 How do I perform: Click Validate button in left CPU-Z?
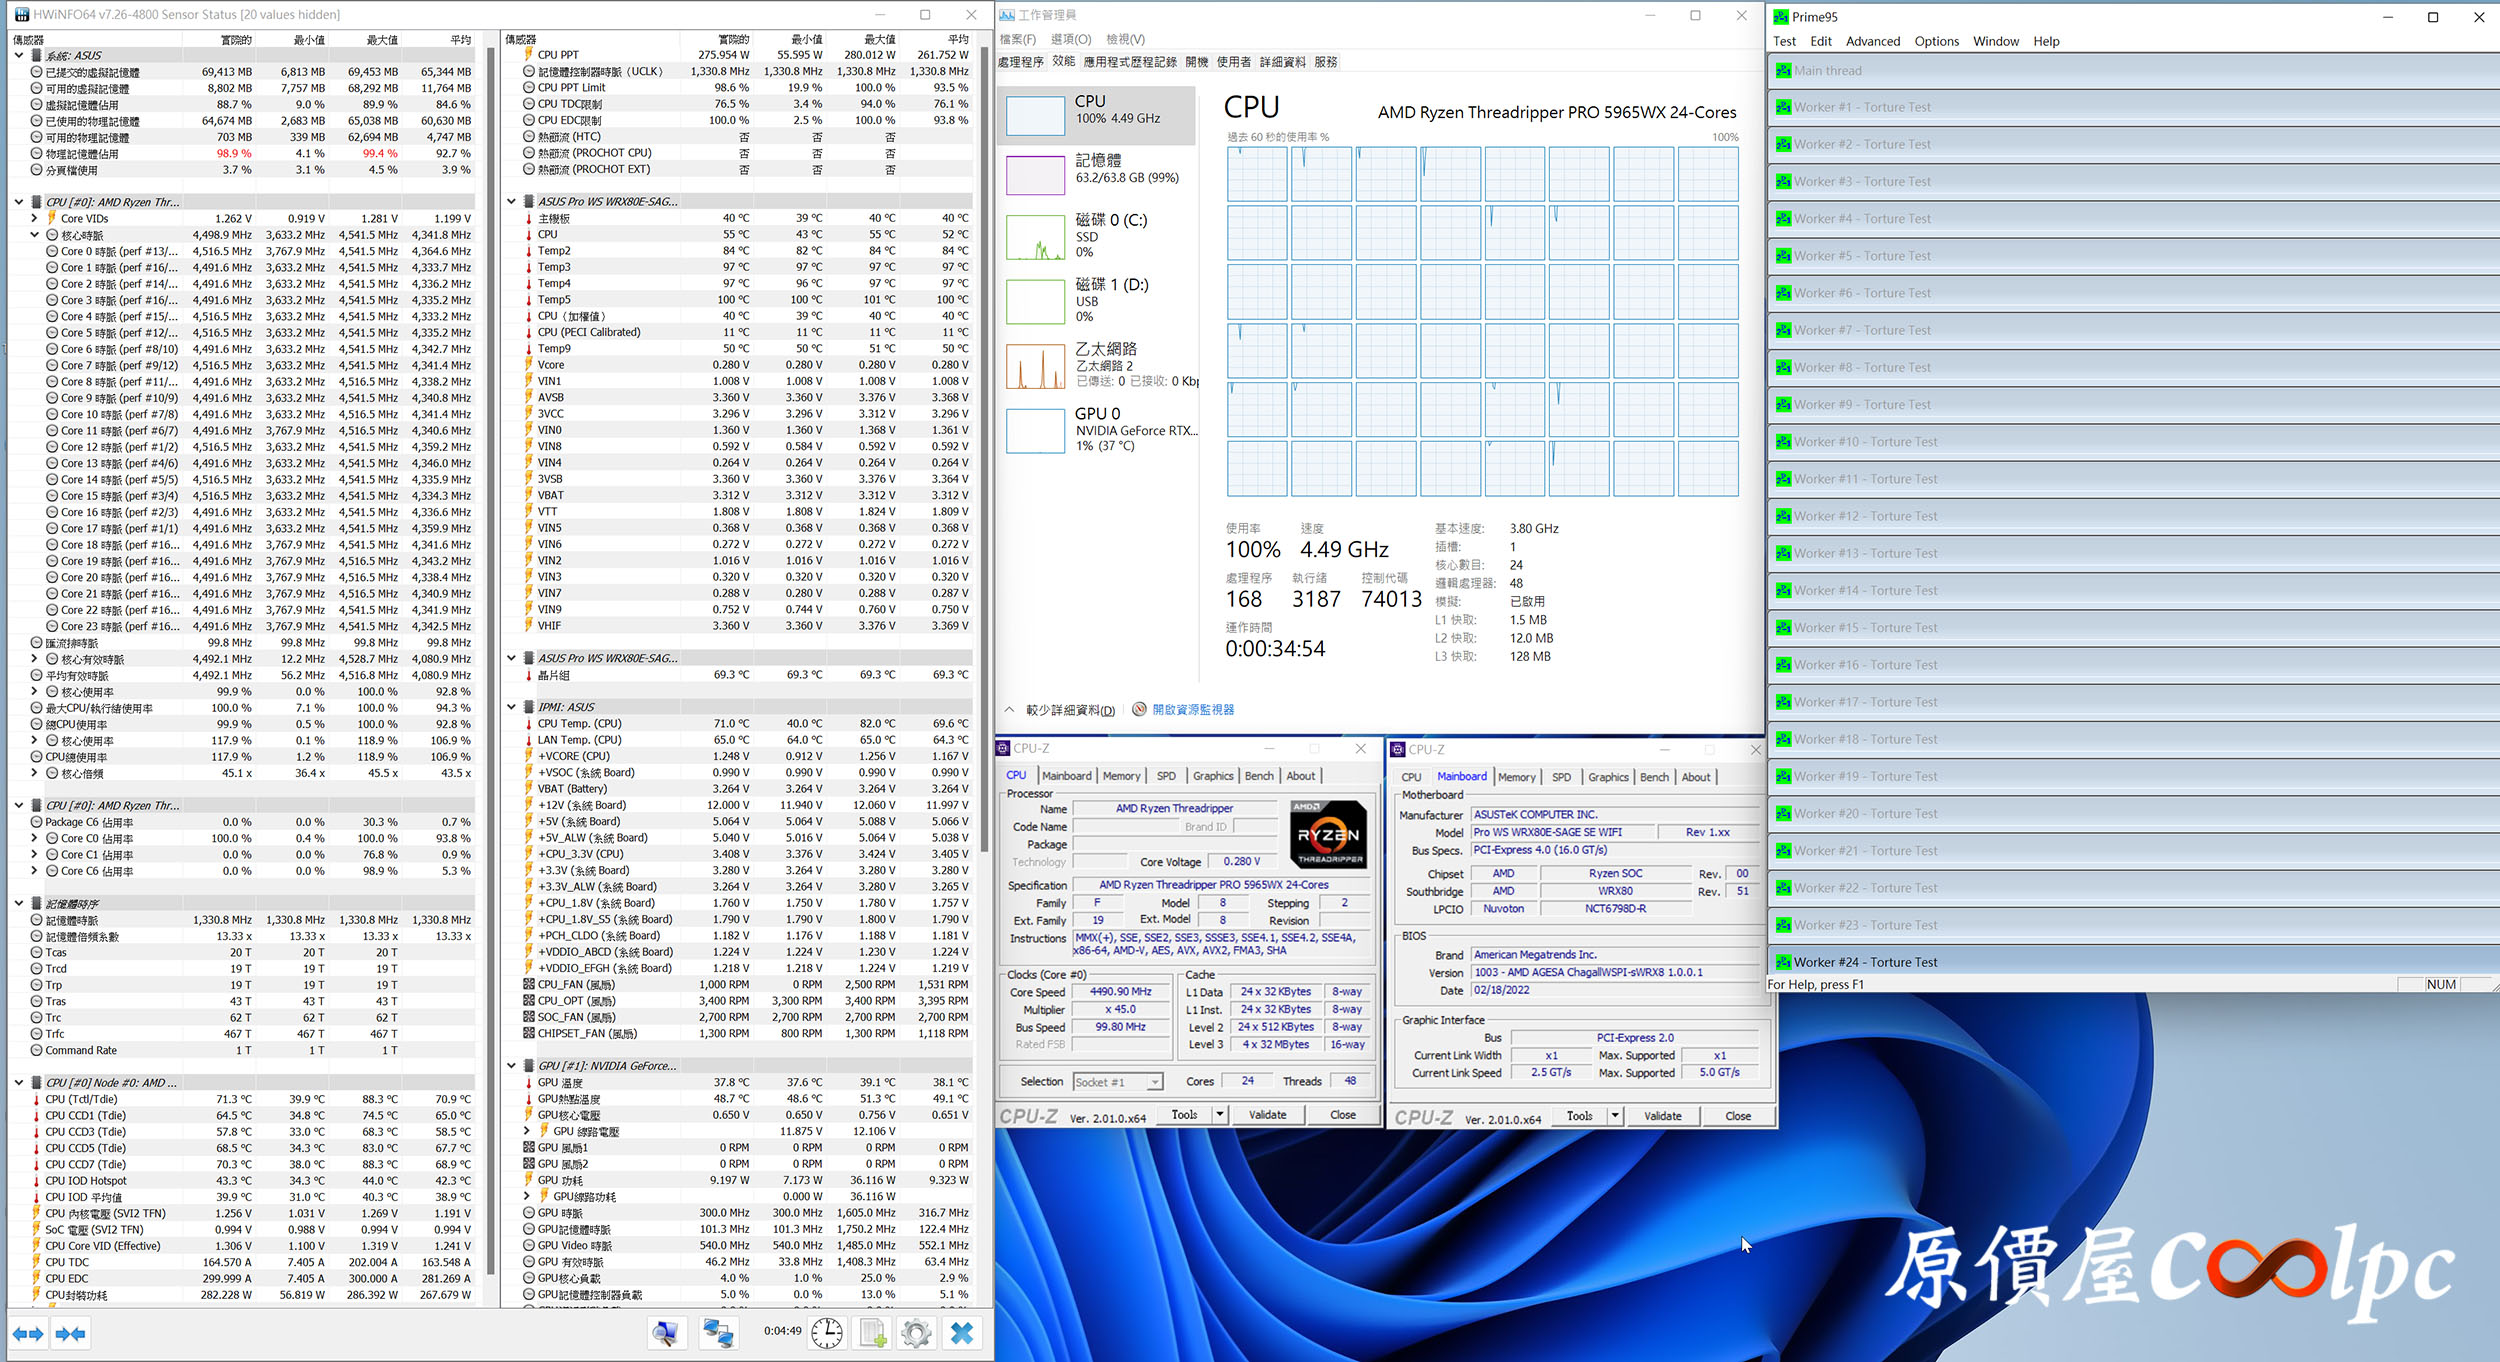[x=1267, y=1114]
